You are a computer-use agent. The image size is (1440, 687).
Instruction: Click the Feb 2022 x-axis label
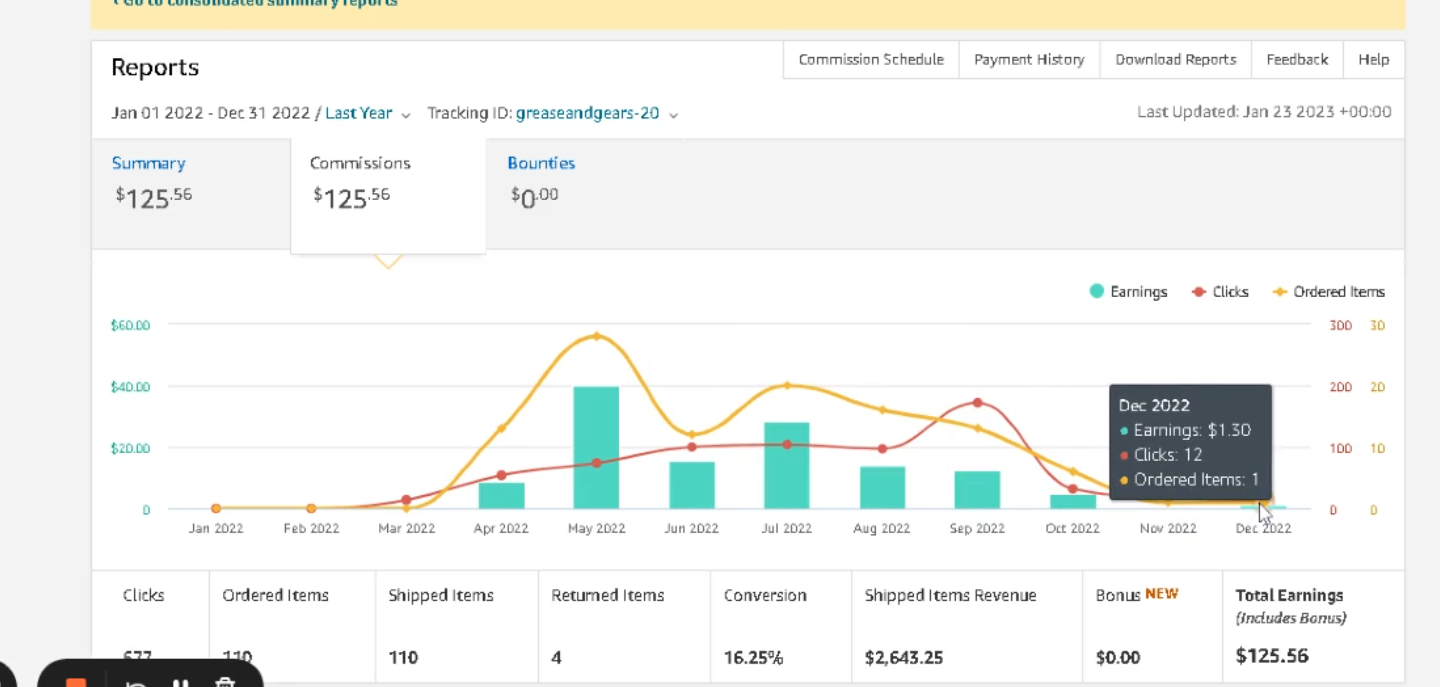coord(311,528)
